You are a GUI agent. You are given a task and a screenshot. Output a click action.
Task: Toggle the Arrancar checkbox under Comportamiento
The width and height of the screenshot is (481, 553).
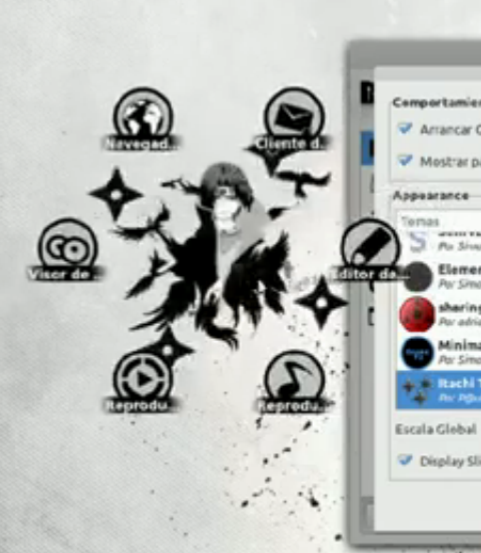[x=404, y=129]
